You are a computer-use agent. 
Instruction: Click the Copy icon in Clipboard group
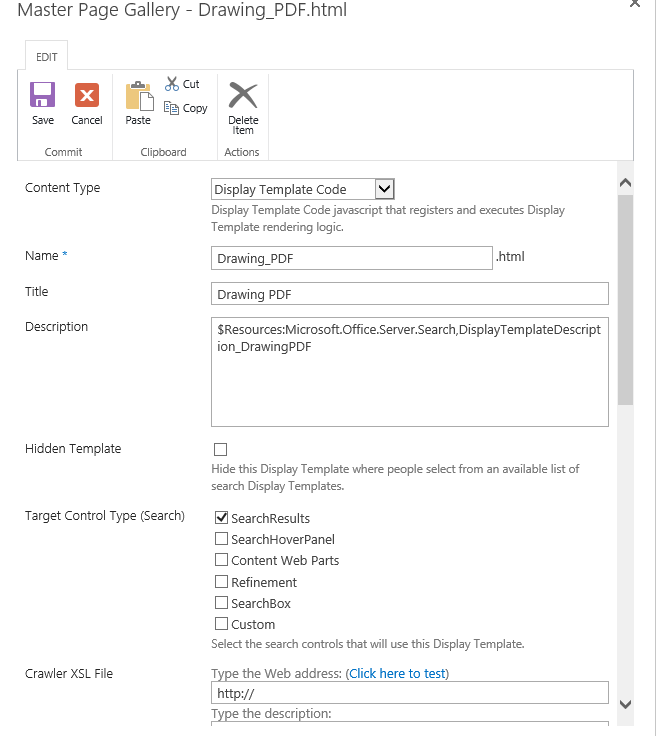click(171, 108)
